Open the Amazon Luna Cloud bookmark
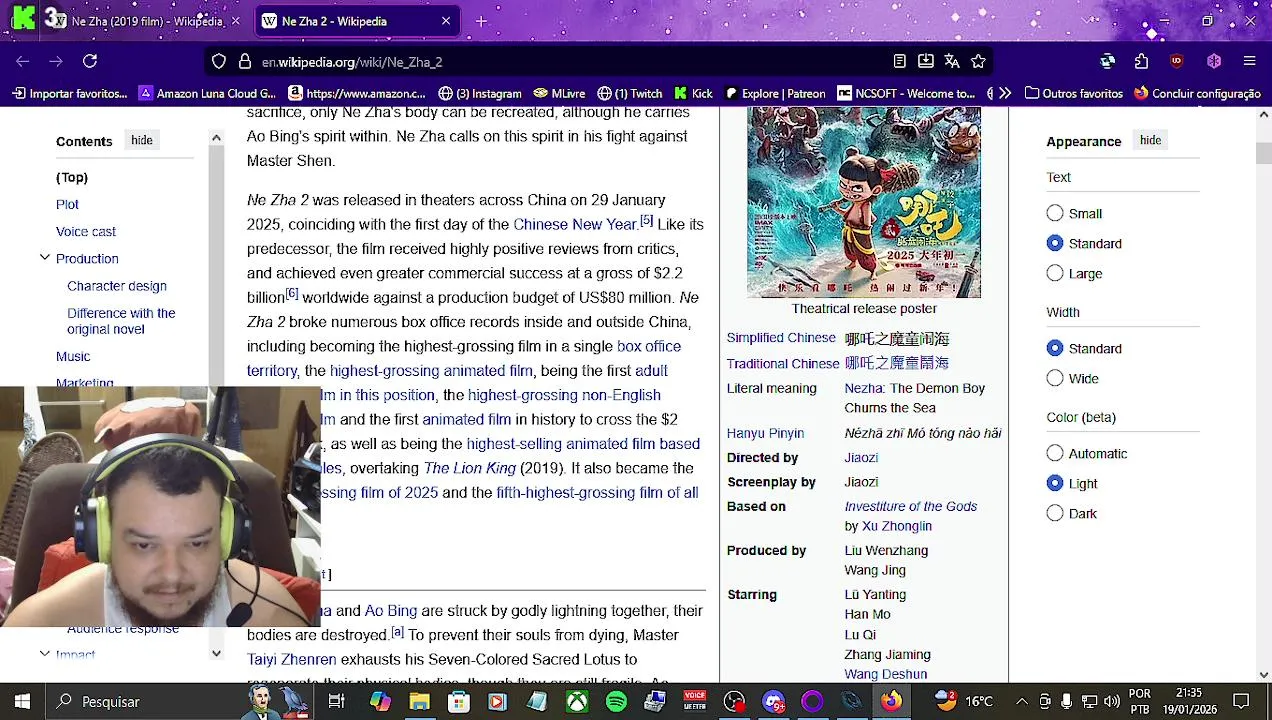Viewport: 1272px width, 720px height. tap(207, 93)
